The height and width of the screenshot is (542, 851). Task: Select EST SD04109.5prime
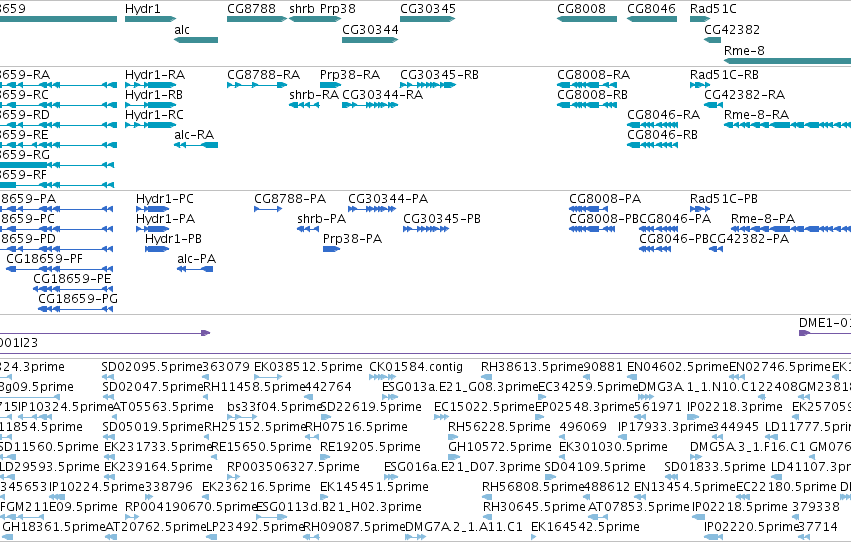(595, 468)
